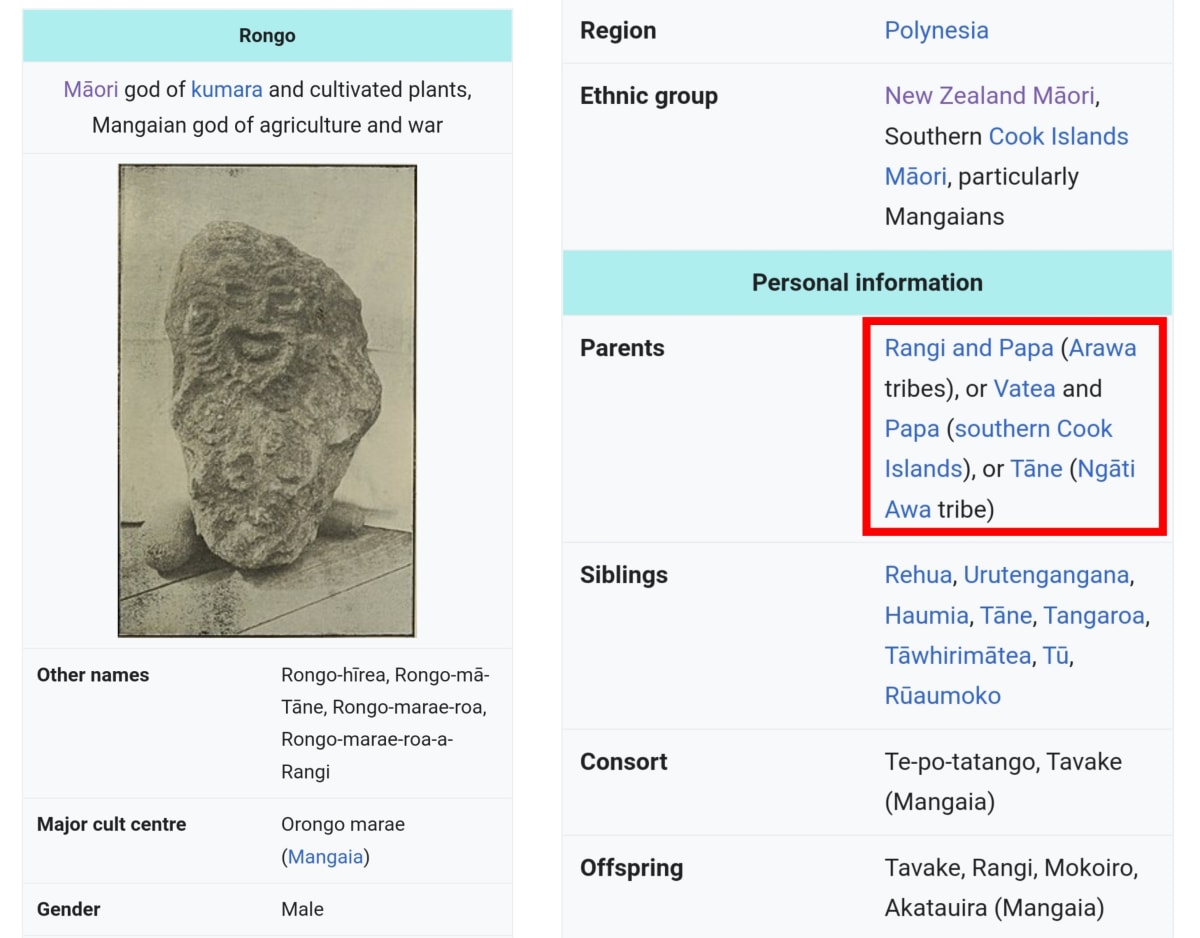1200x938 pixels.
Task: Open the Rongo stone image thumbnail
Action: [x=267, y=401]
